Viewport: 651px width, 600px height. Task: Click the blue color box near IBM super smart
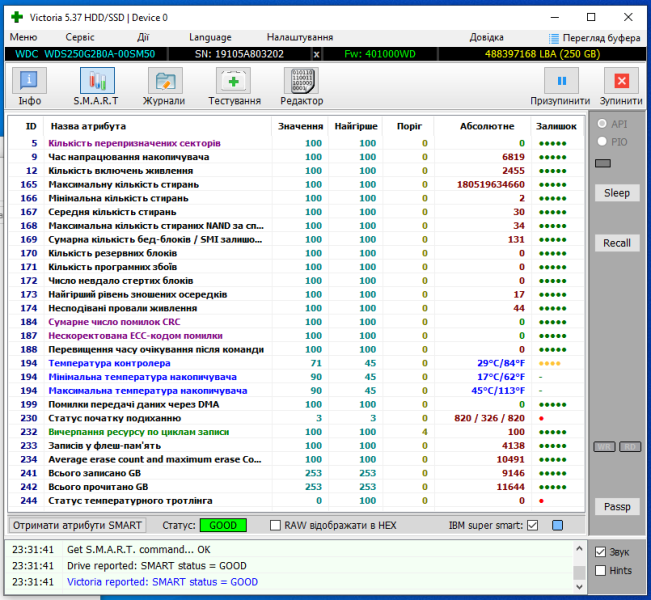[x=558, y=525]
